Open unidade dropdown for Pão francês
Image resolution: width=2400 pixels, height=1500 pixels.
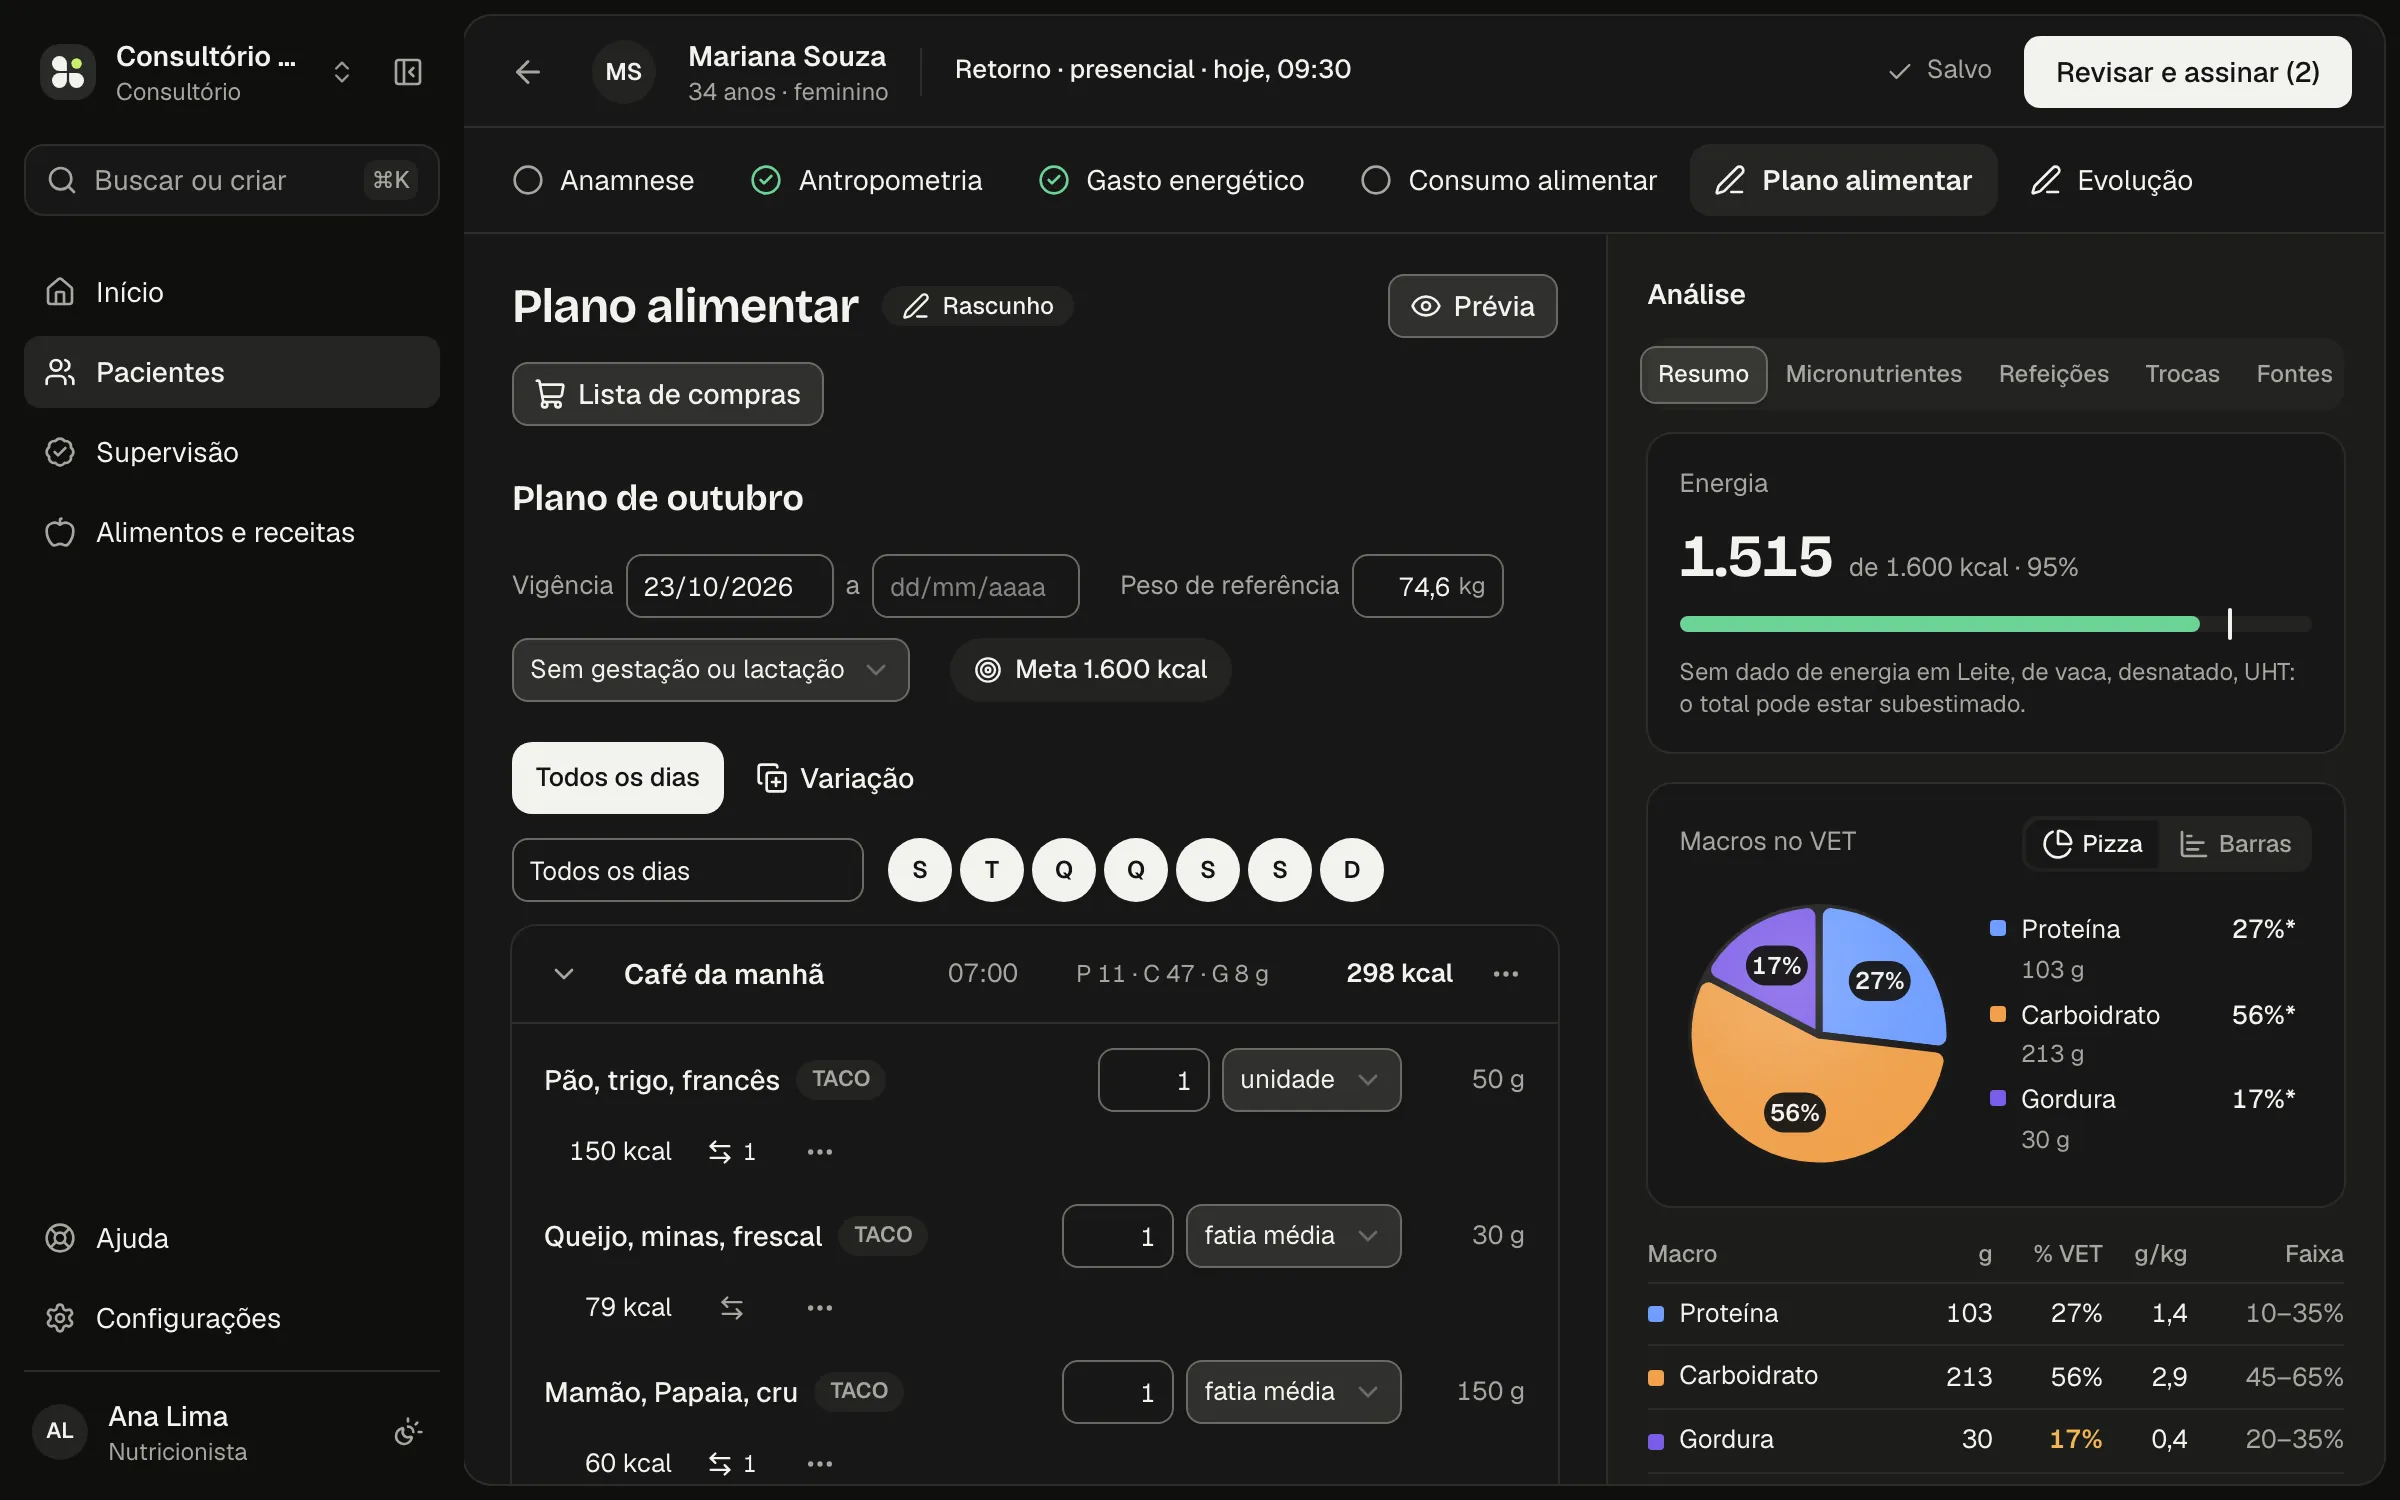click(1311, 1080)
